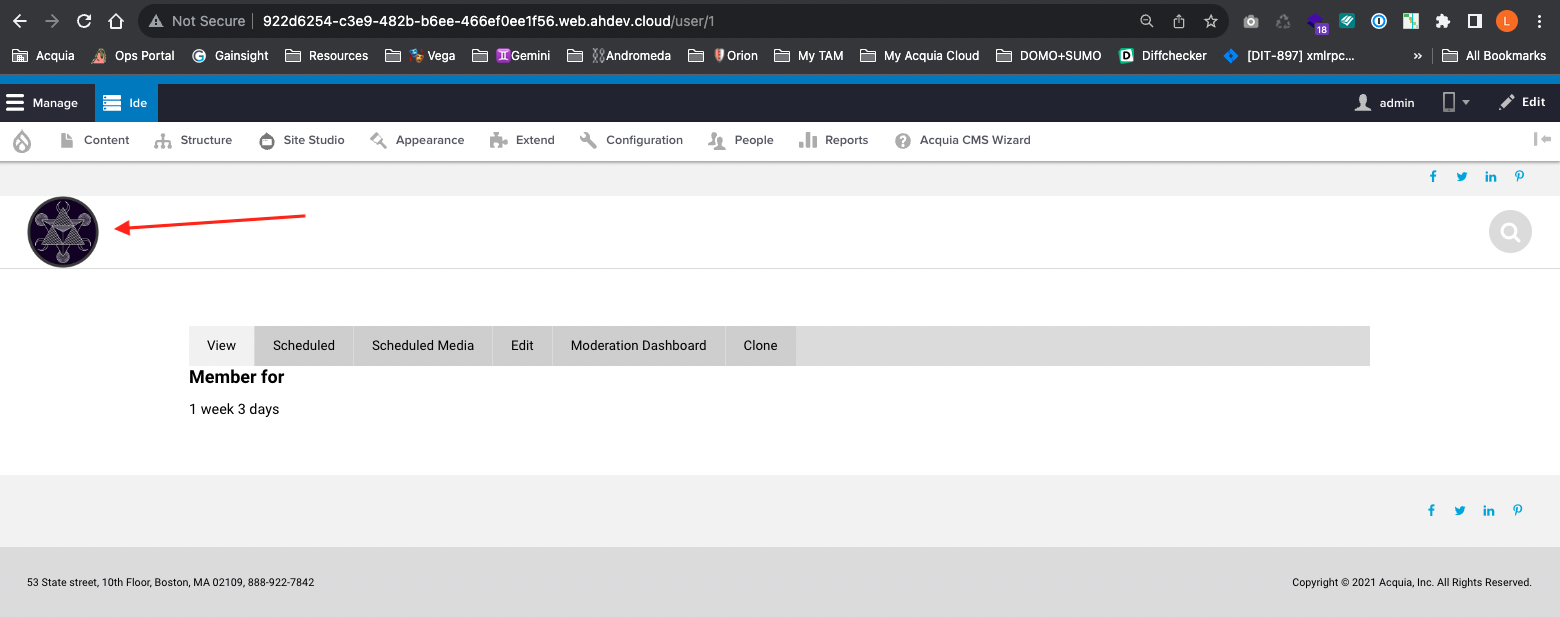The image size is (1560, 617).
Task: Switch to the Scheduled tab
Action: coord(304,346)
